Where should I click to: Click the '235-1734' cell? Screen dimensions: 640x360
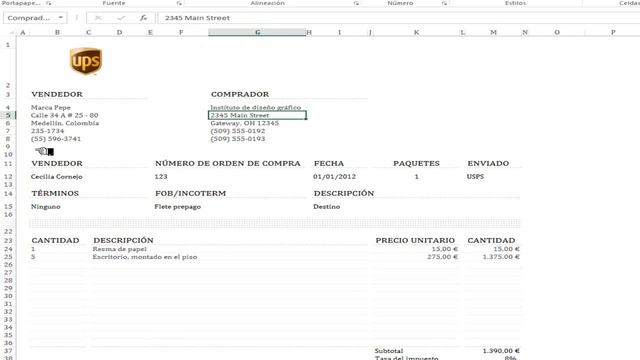pos(47,131)
